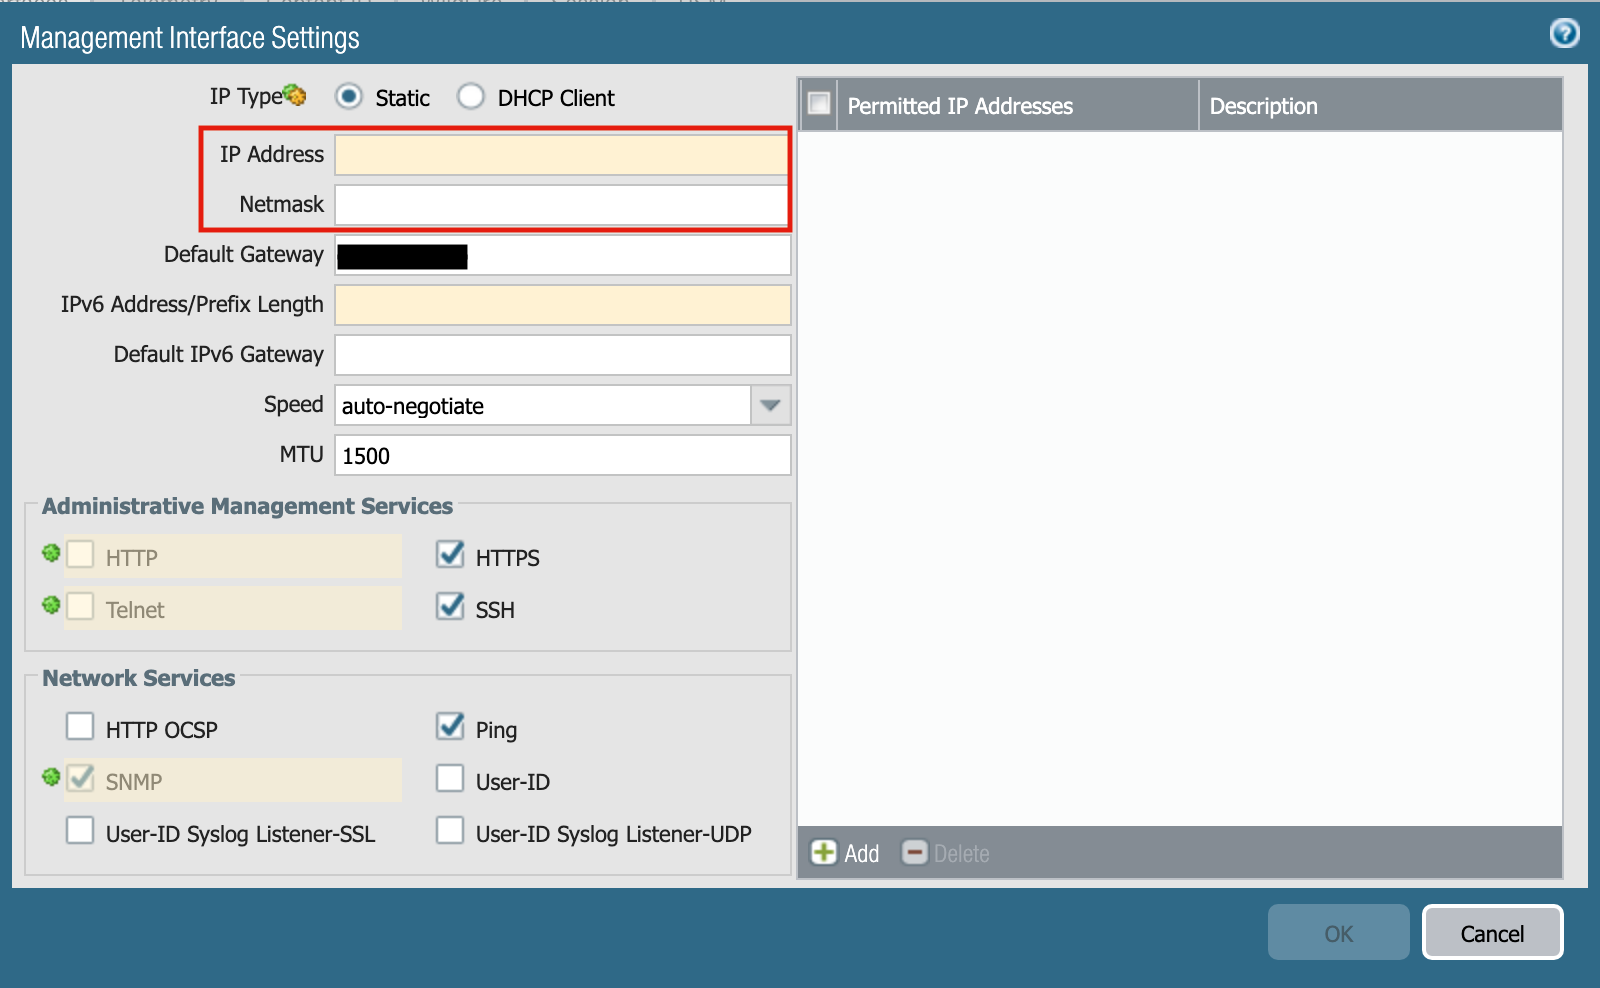This screenshot has width=1600, height=988.
Task: Click the Default IPv6 Gateway field
Action: tap(563, 355)
